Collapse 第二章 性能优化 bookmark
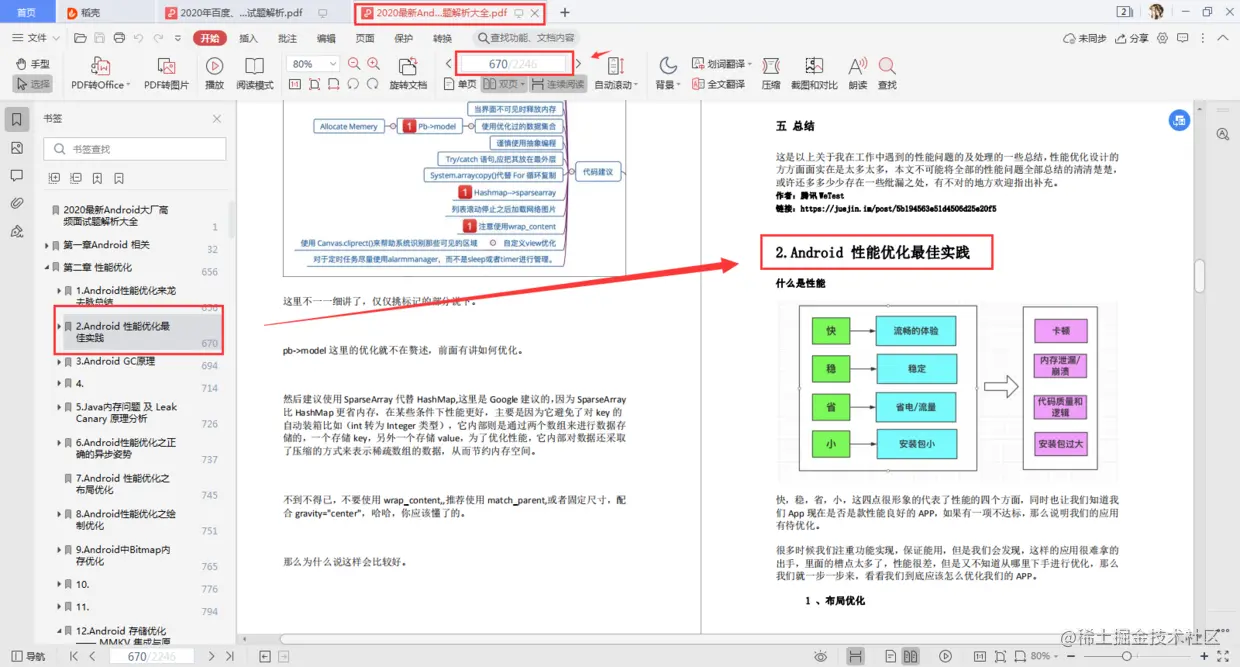Viewport: 1240px width, 667px height. click(x=46, y=267)
